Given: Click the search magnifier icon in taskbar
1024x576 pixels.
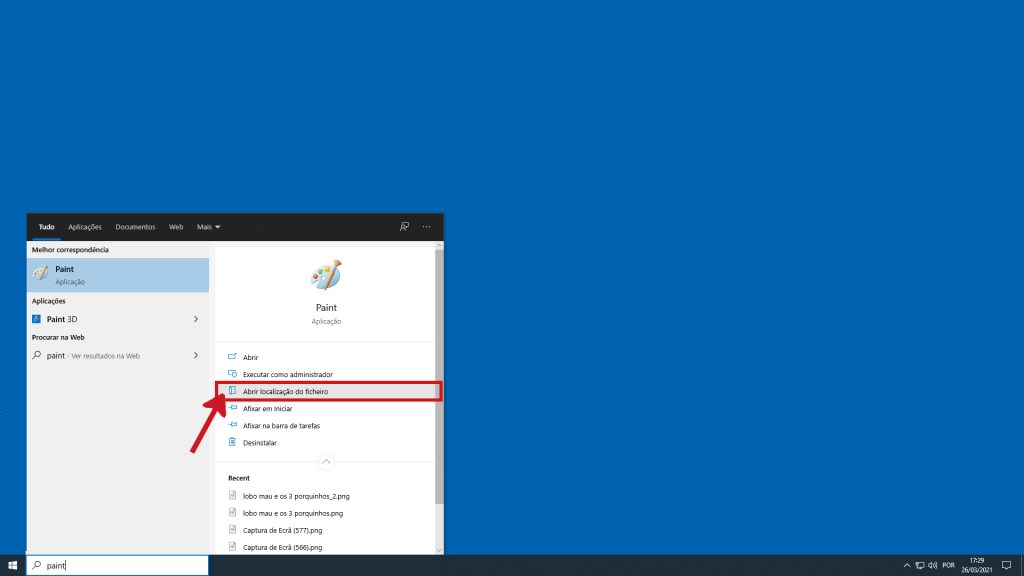Looking at the screenshot, I should 37,566.
